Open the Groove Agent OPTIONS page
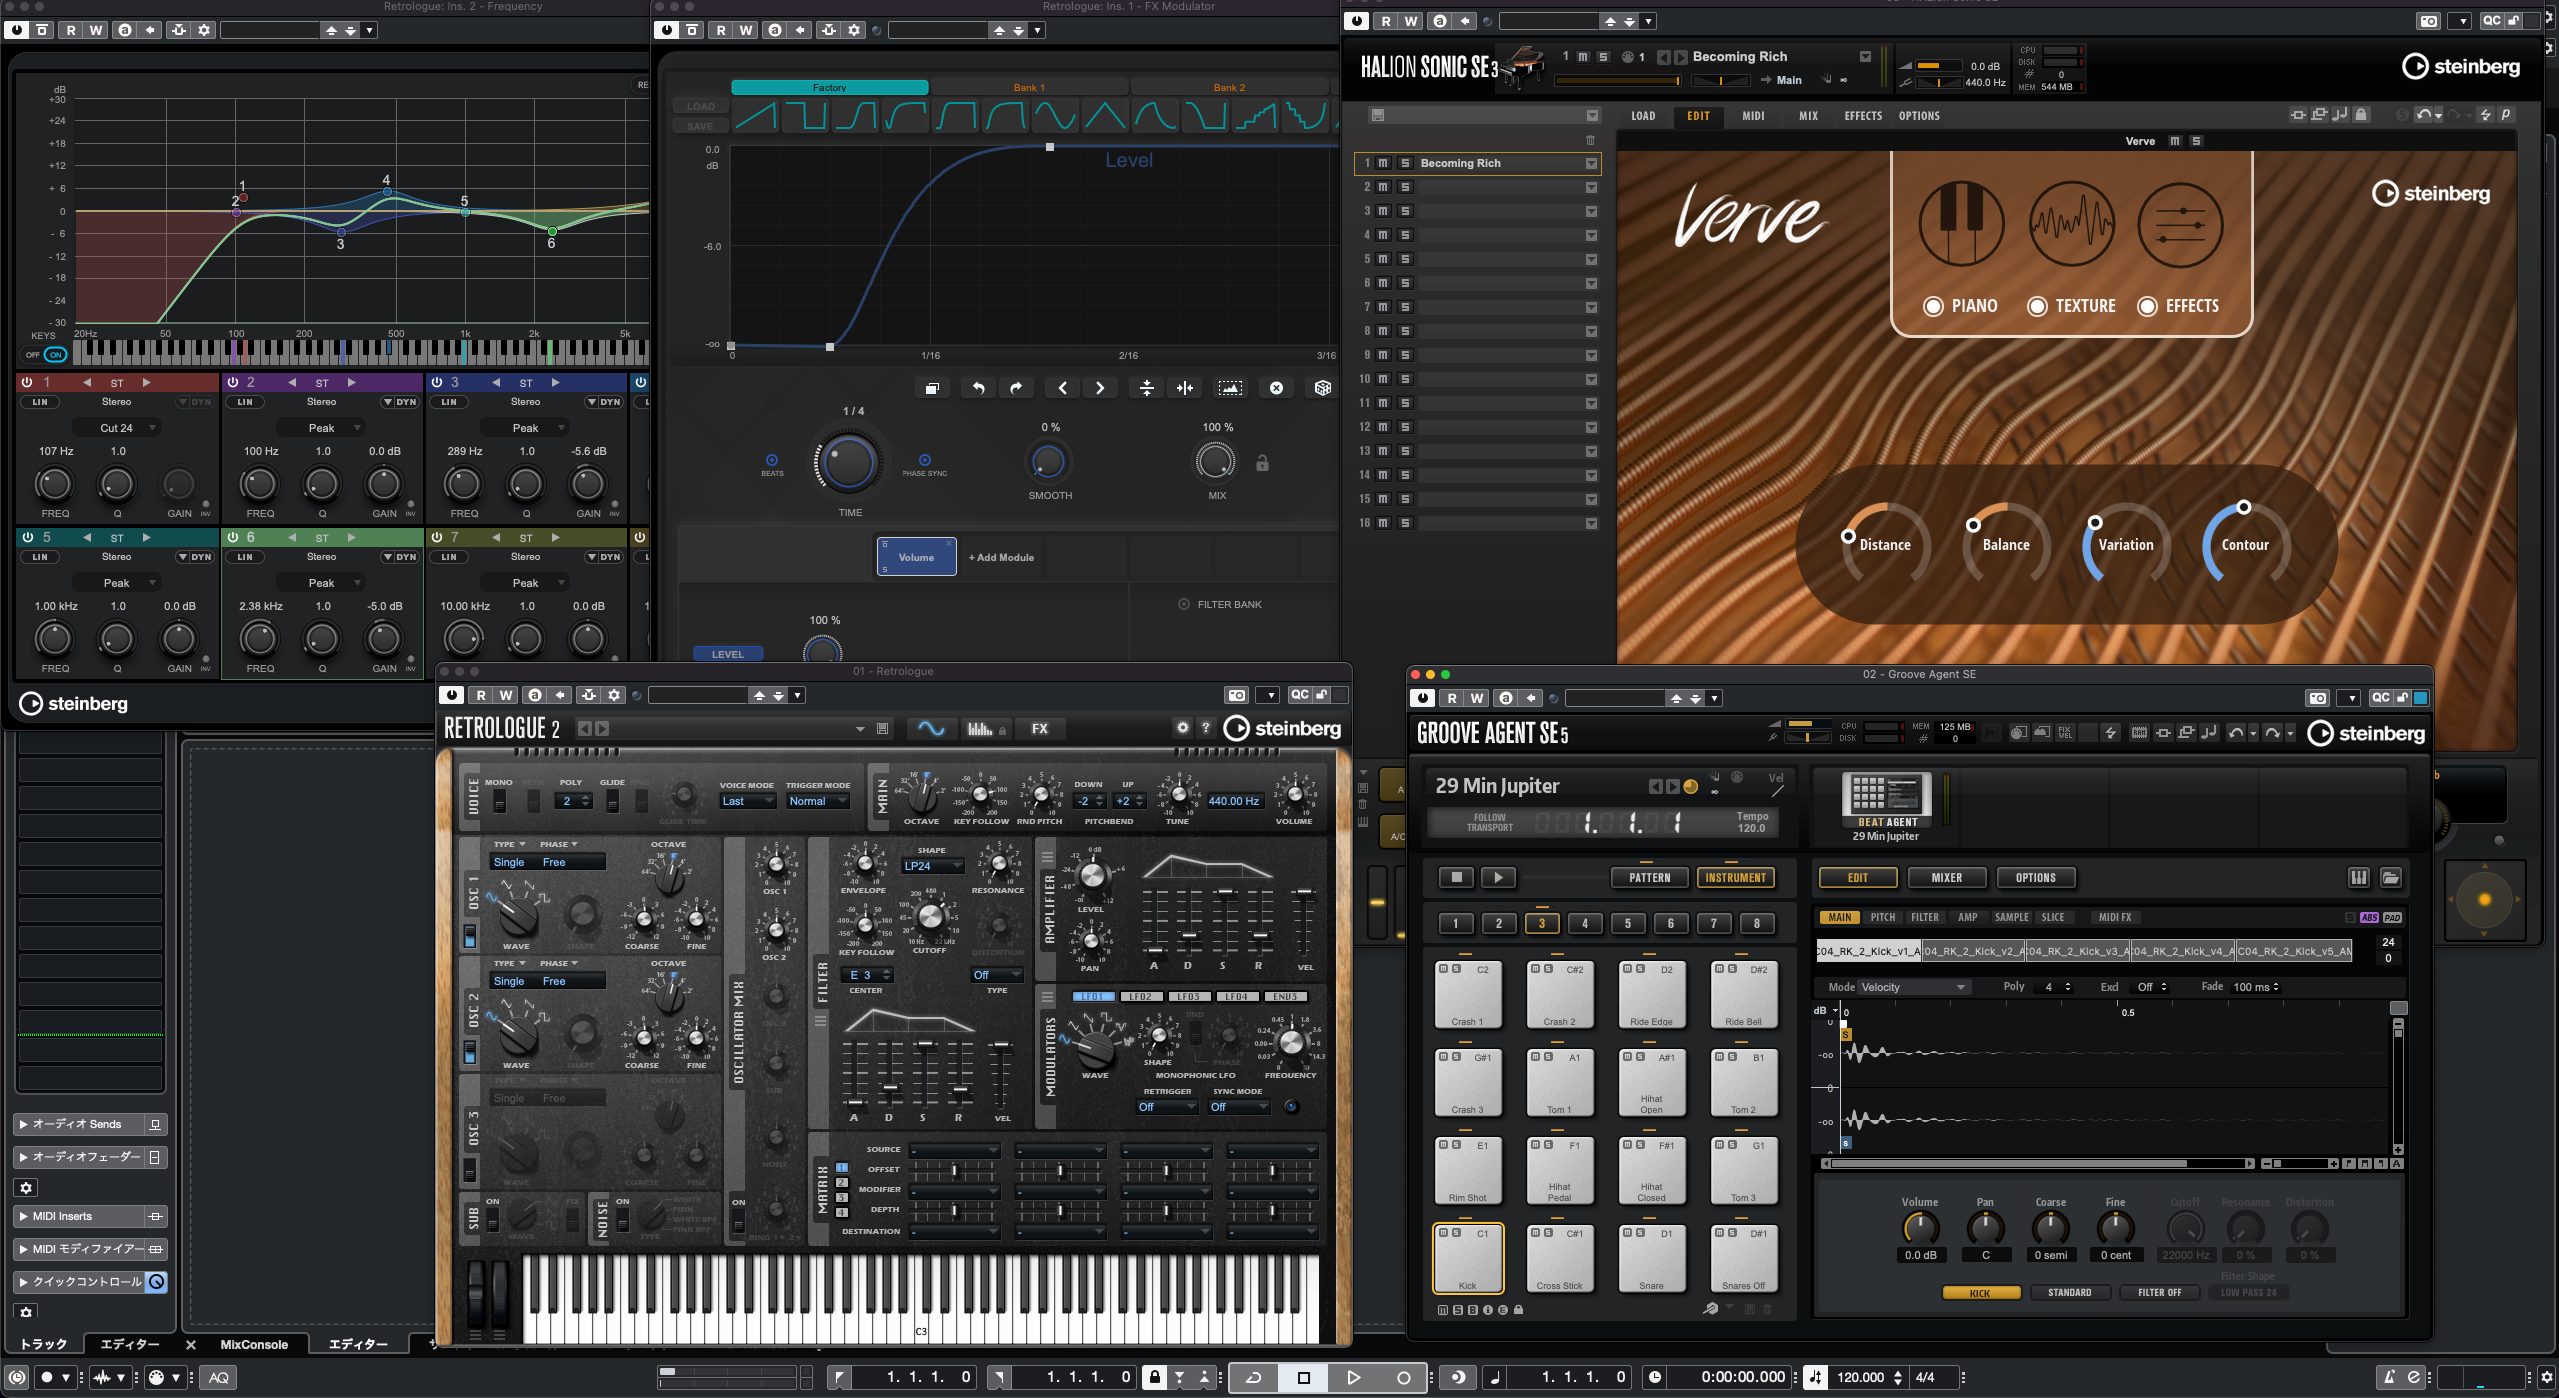The height and width of the screenshot is (1398, 2559). 2035,877
